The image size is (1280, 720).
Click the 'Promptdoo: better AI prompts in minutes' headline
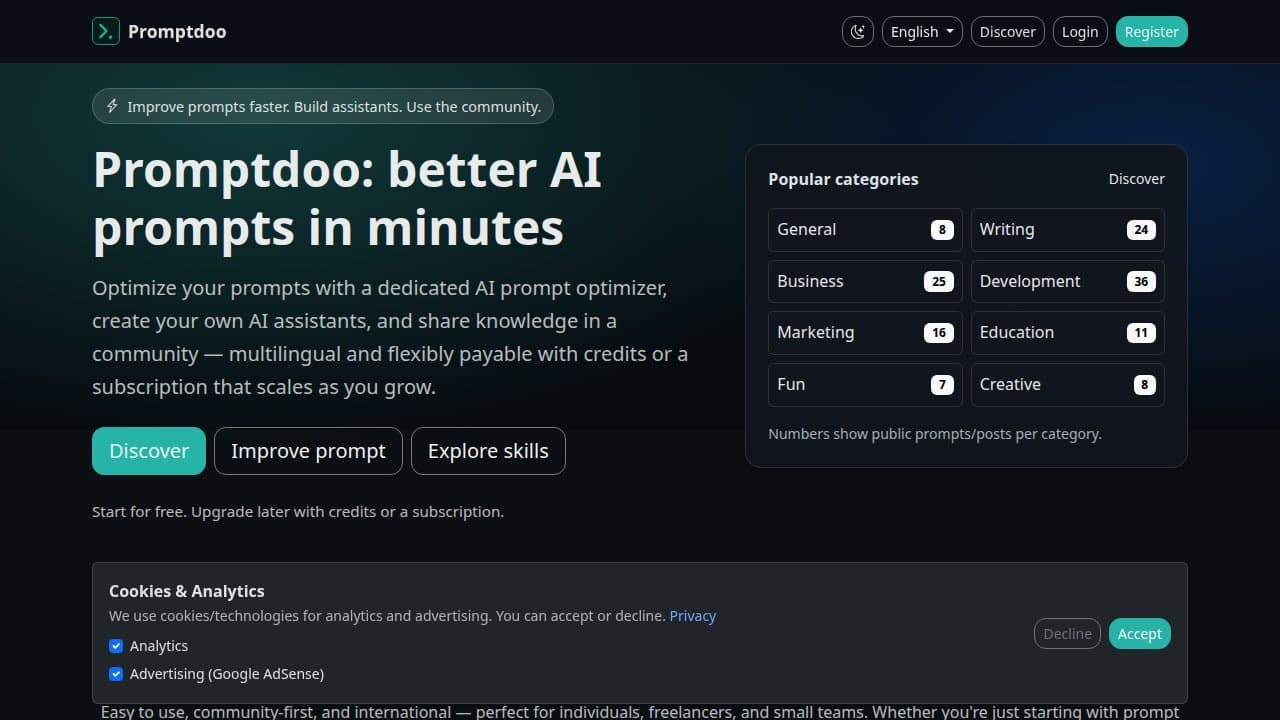(347, 199)
